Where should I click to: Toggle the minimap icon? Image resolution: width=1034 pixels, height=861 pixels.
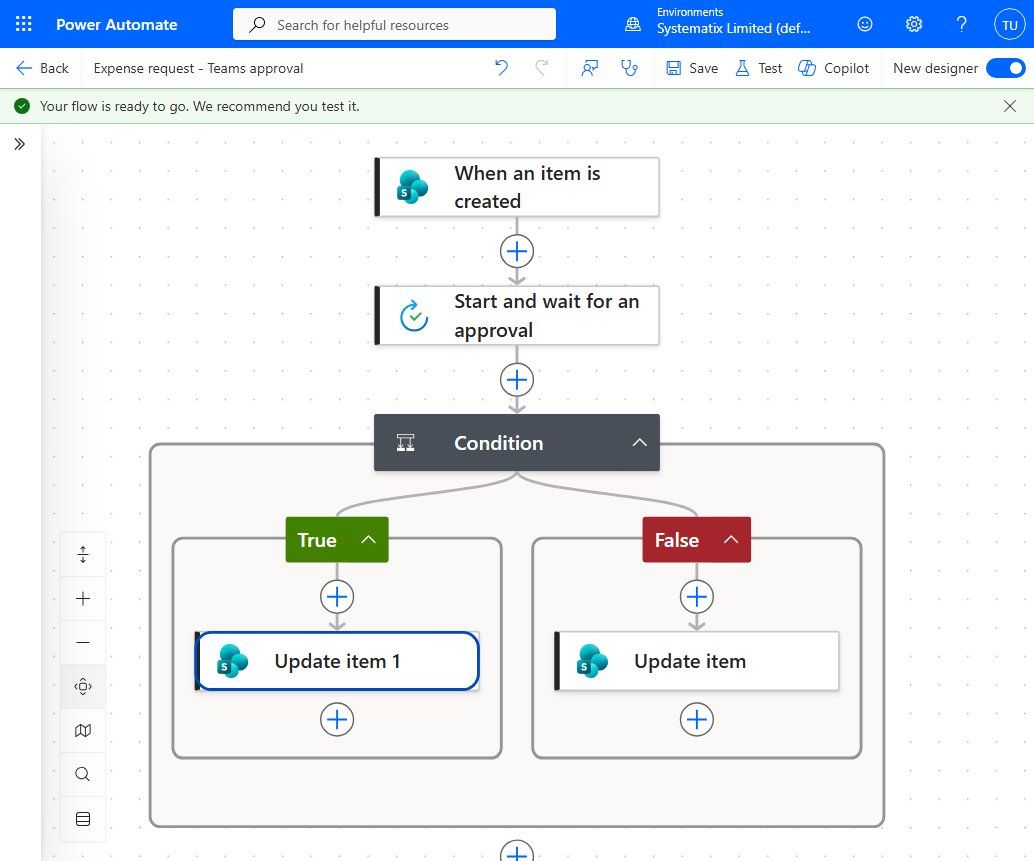[83, 730]
